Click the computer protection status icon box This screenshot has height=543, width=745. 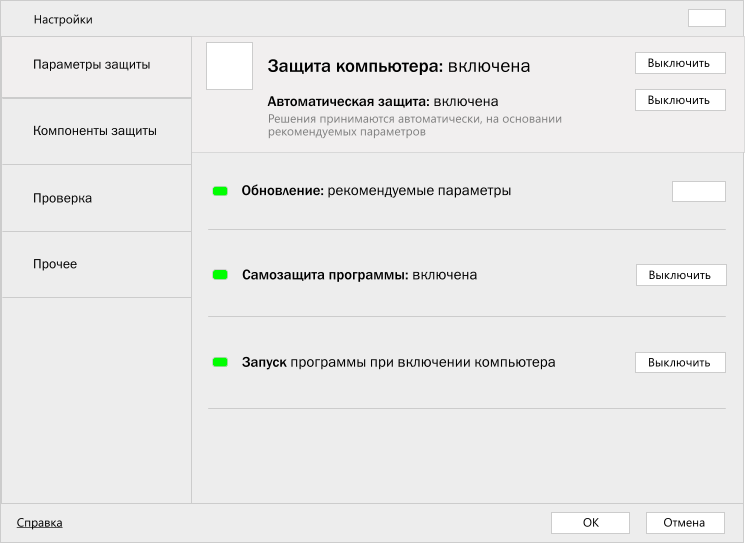click(x=229, y=66)
